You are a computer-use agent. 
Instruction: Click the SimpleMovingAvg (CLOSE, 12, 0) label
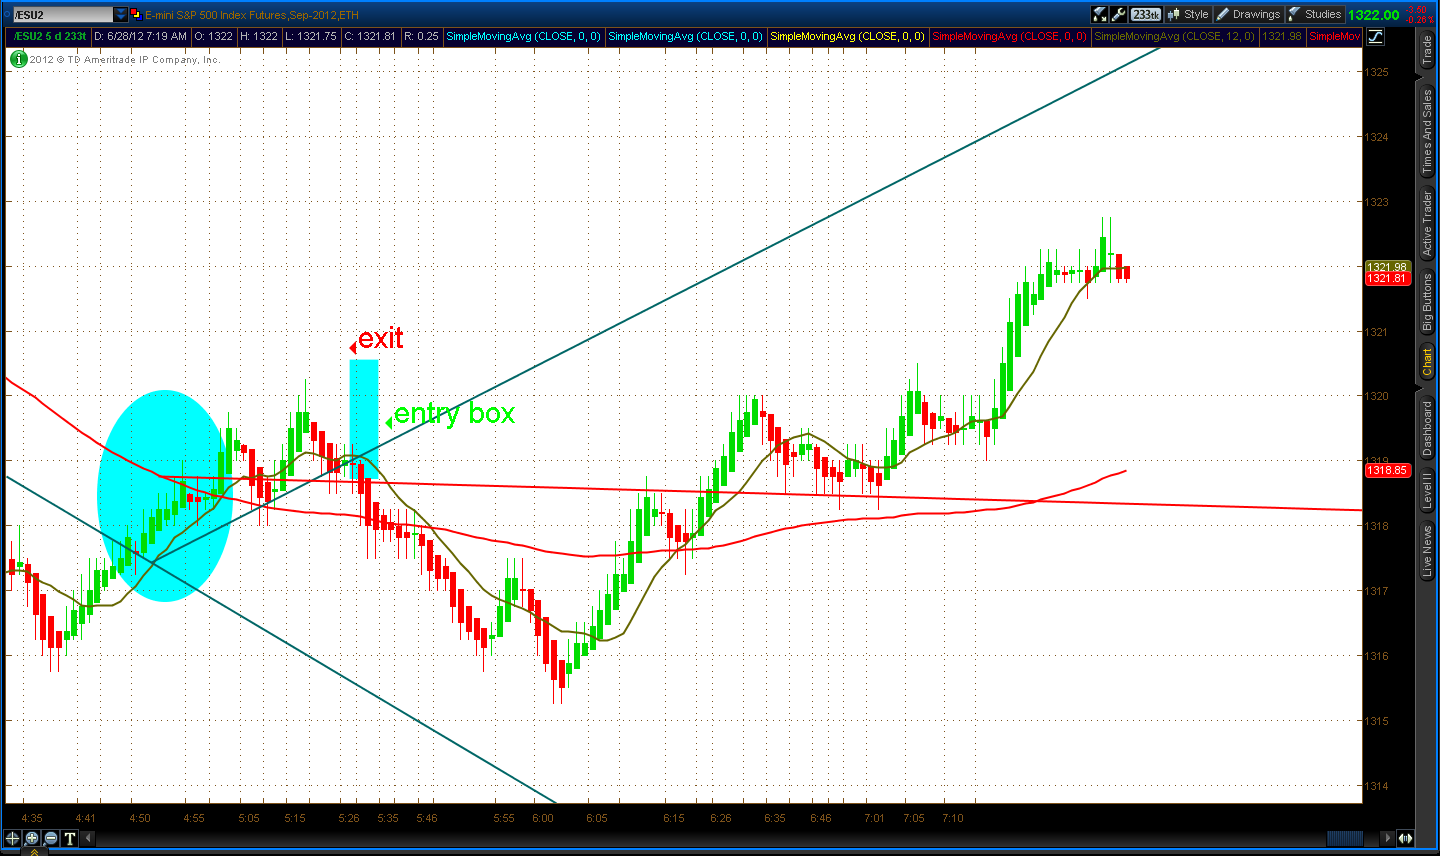click(x=1175, y=36)
